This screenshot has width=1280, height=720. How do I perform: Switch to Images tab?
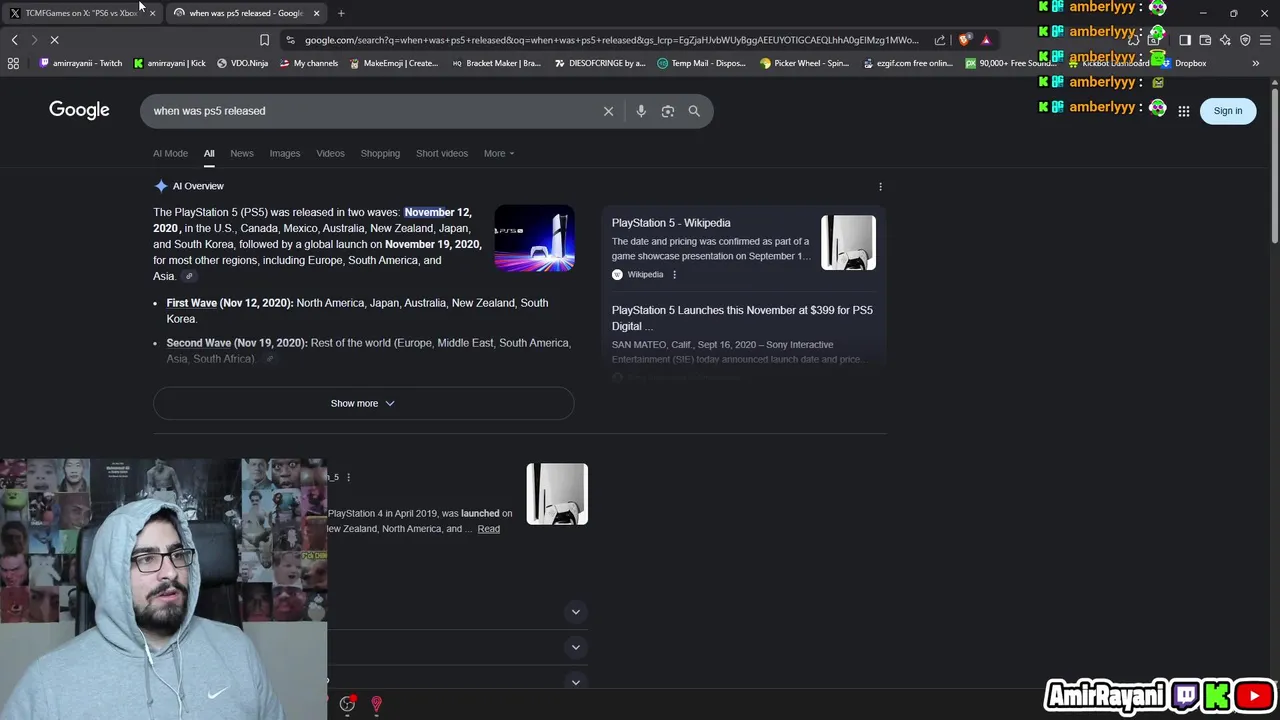coord(285,153)
